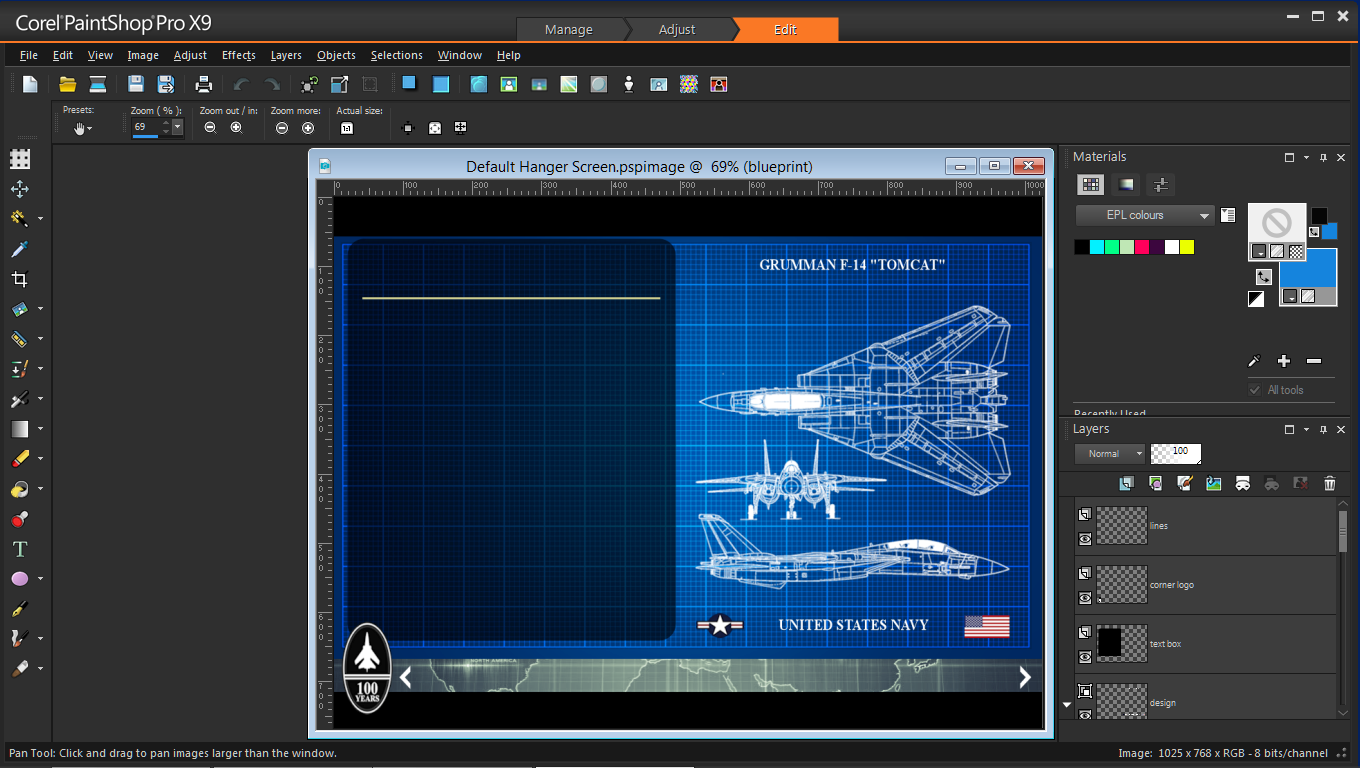Toggle visibility of corner logo layer
The width and height of the screenshot is (1360, 768).
[1085, 598]
